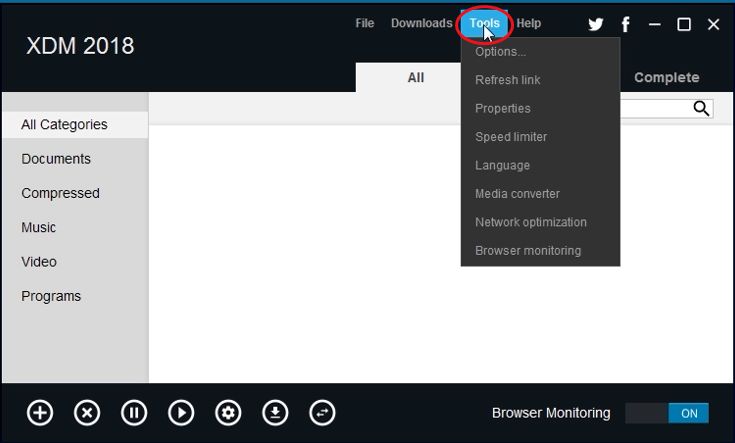
Task: Resume download with the play icon
Action: 181,413
